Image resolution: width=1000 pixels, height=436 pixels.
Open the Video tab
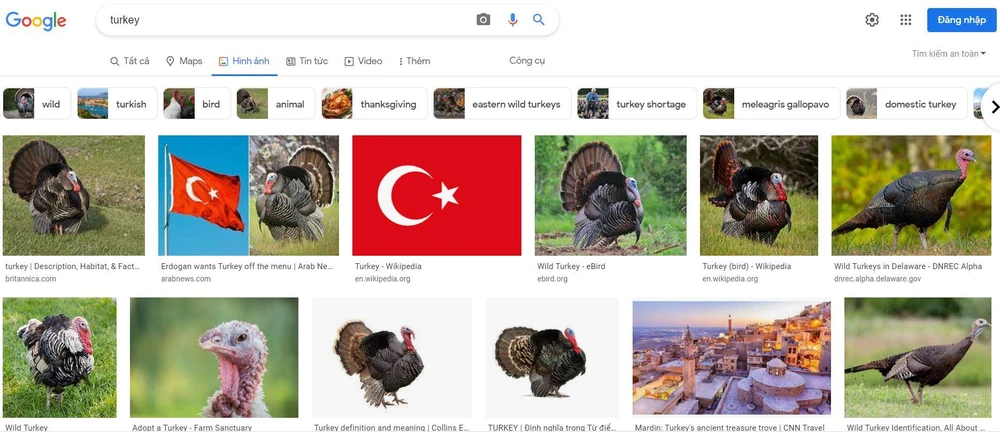[364, 61]
